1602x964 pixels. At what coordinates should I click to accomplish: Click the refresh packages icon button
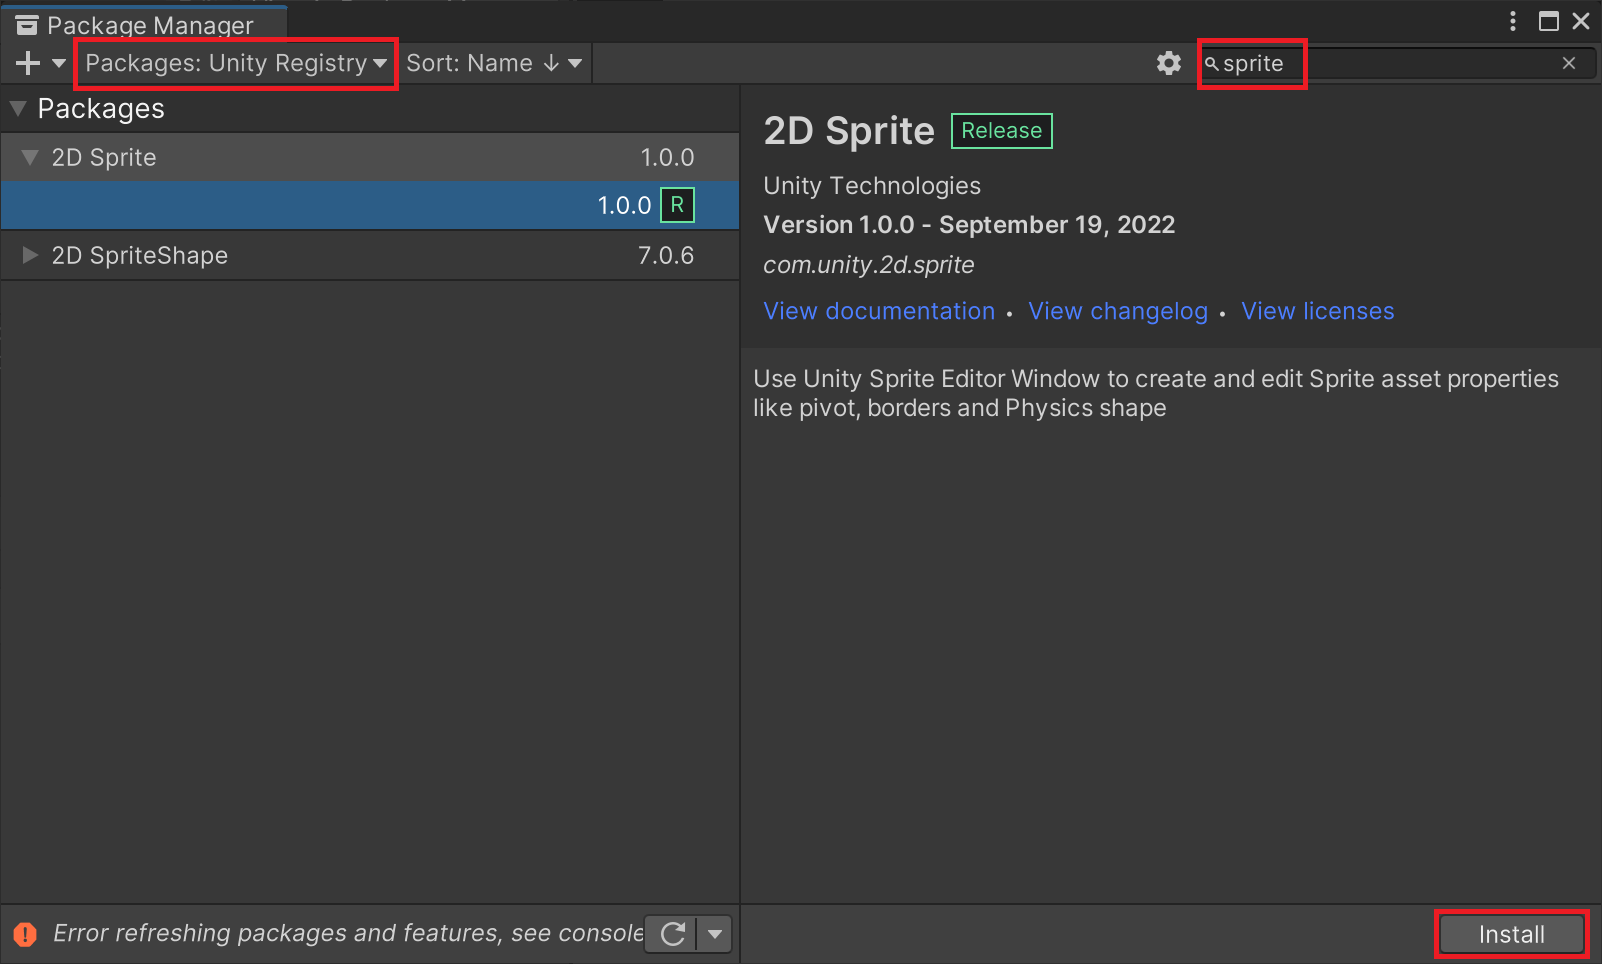672,934
